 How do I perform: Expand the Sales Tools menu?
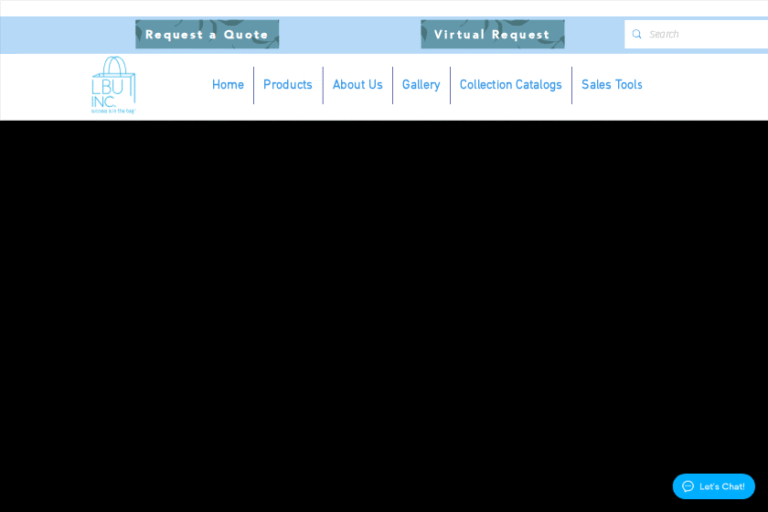coord(611,85)
